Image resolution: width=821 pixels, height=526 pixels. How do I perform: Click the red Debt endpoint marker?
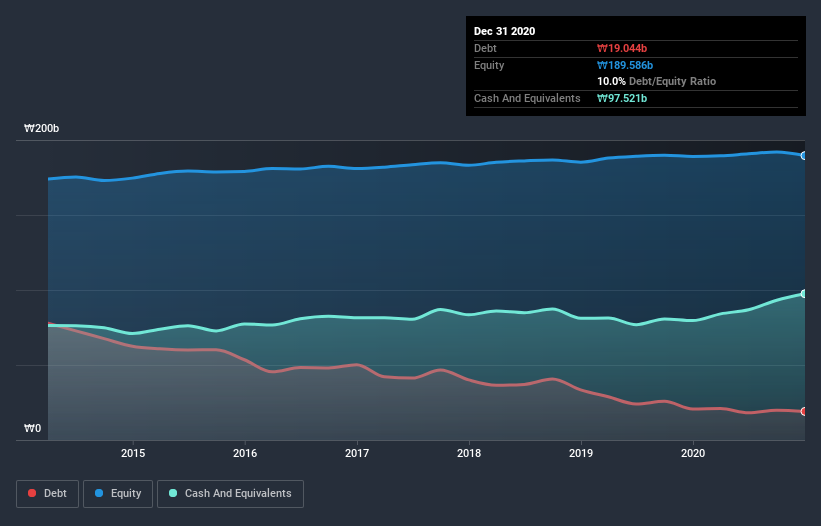click(x=804, y=411)
